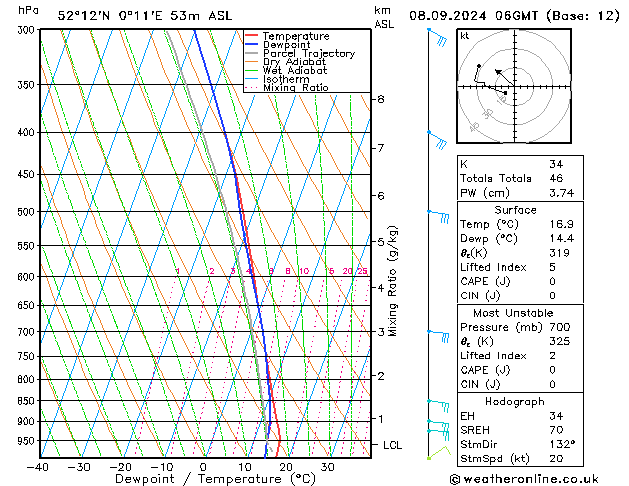Click the '8' km altitude tick label
This screenshot has height=486, width=629.
[x=381, y=99]
